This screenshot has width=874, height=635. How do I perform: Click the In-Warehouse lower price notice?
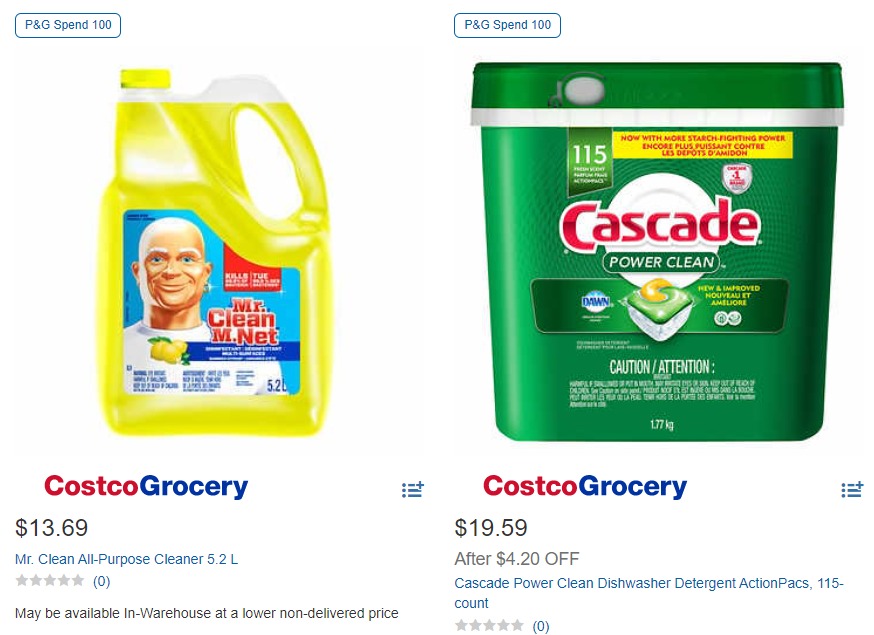[207, 613]
